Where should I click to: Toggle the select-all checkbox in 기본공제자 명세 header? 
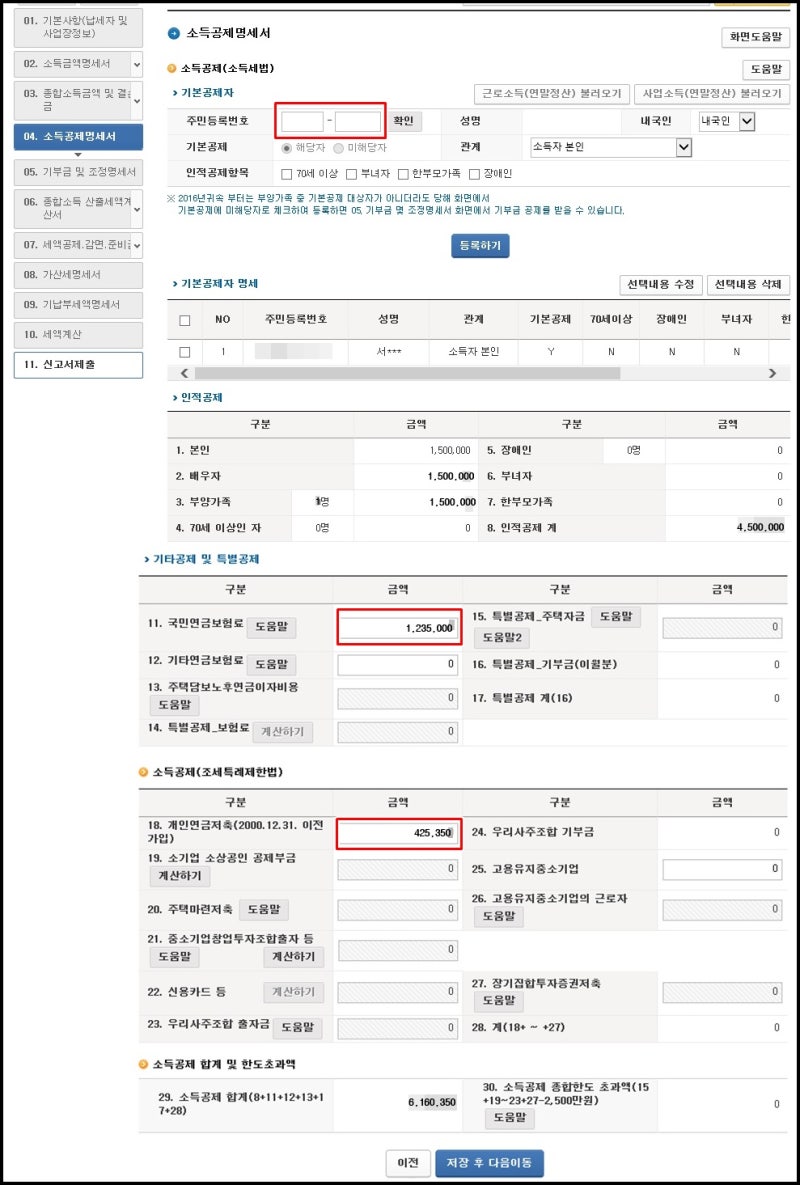(x=185, y=320)
